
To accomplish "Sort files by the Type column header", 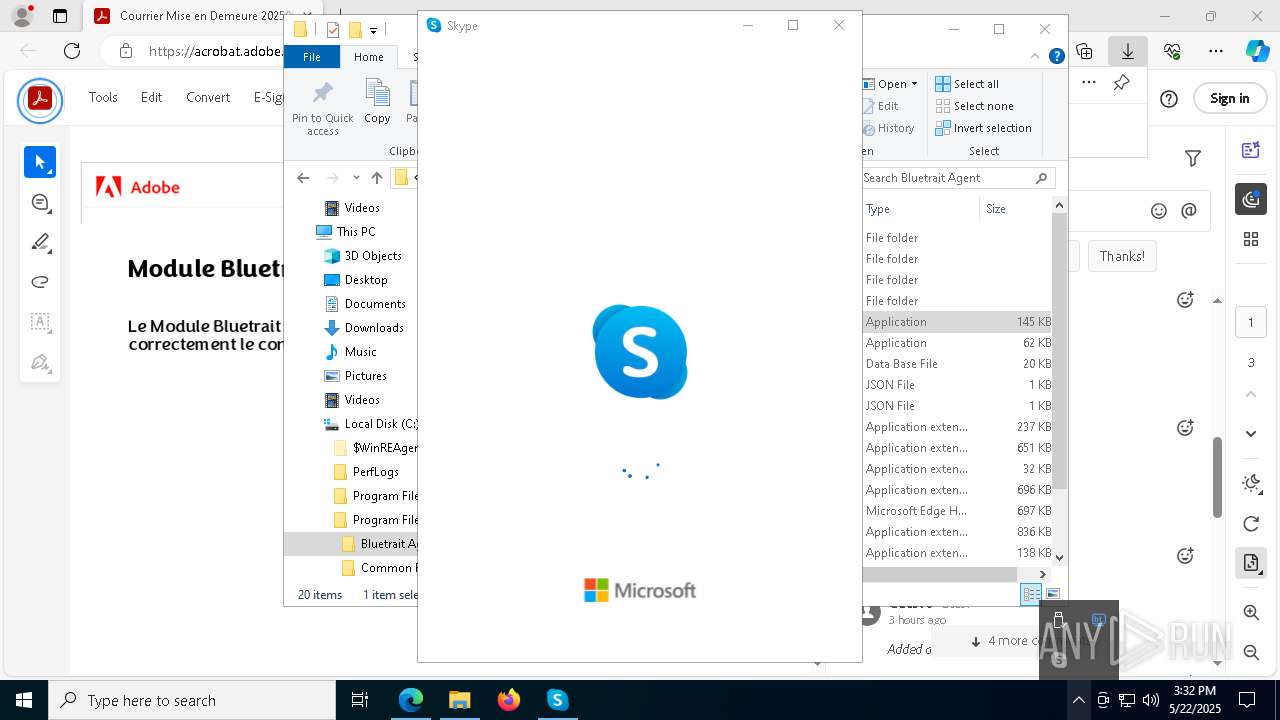I will pyautogui.click(x=920, y=209).
